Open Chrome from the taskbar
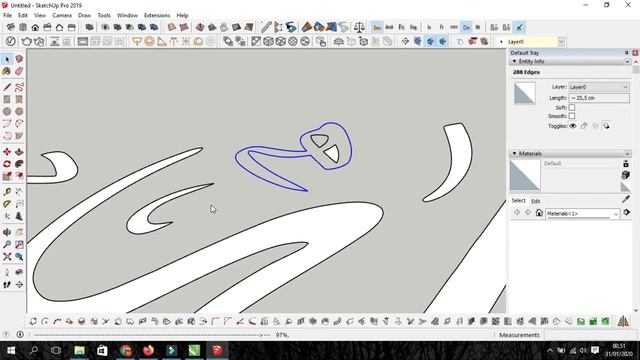Image resolution: width=640 pixels, height=360 pixels. [126, 350]
